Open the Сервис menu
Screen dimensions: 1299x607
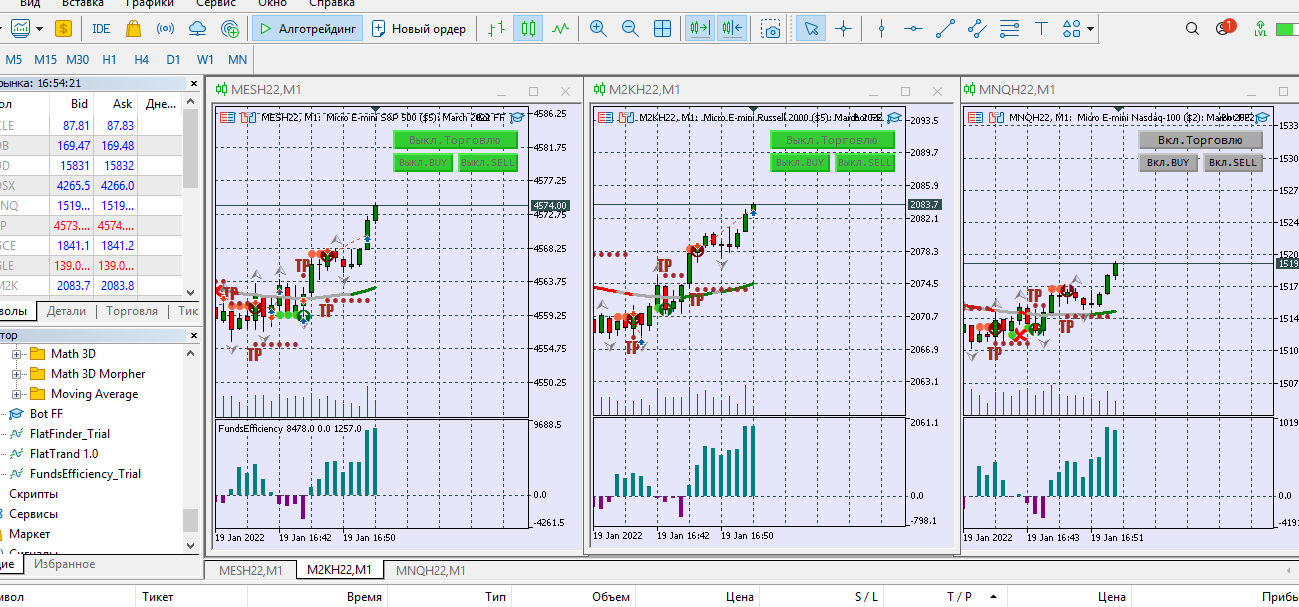(x=216, y=3)
